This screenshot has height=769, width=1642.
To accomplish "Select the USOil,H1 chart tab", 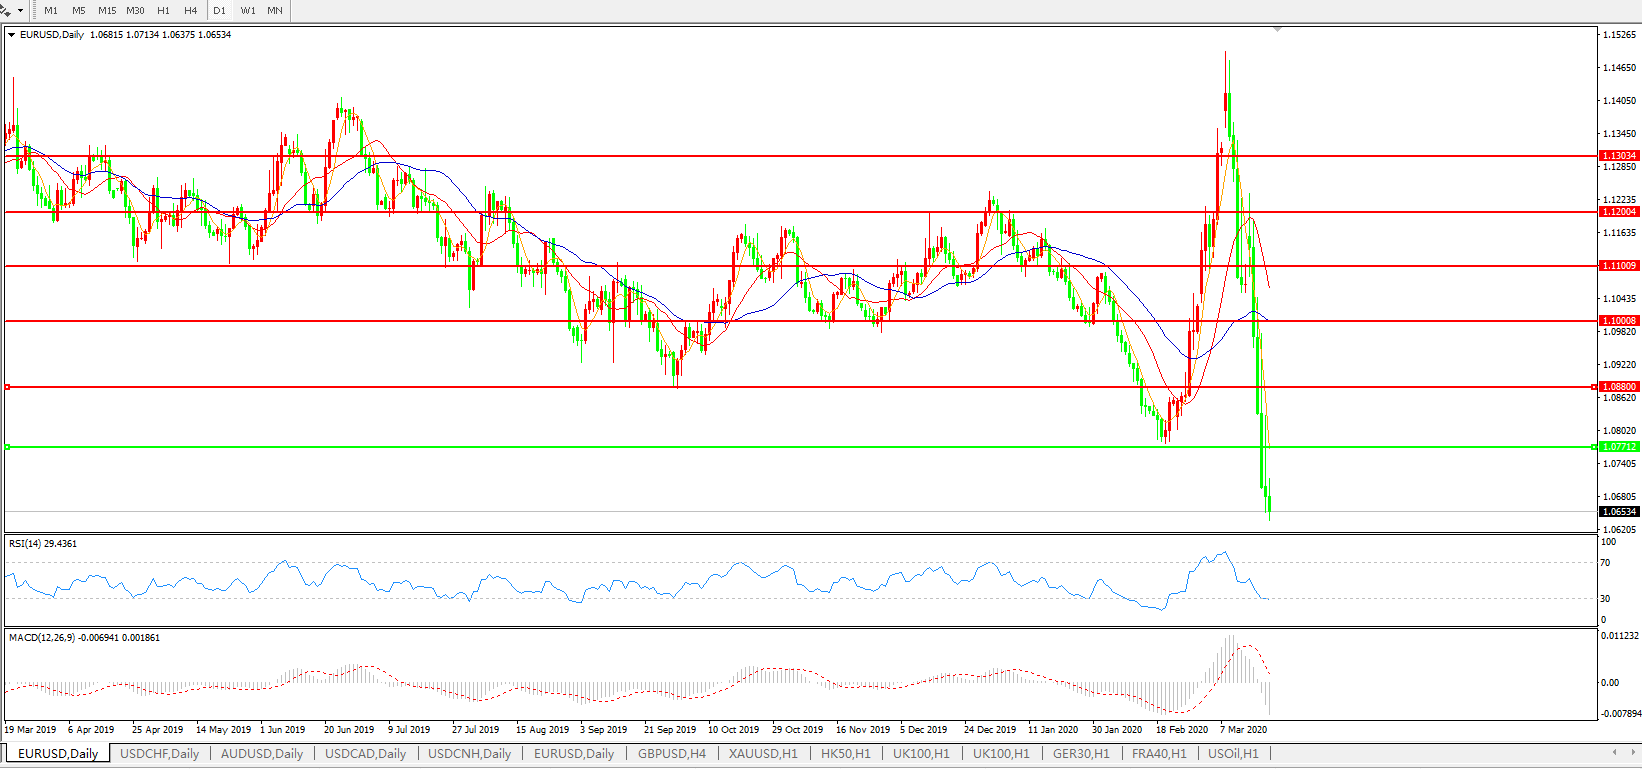I will 1233,754.
